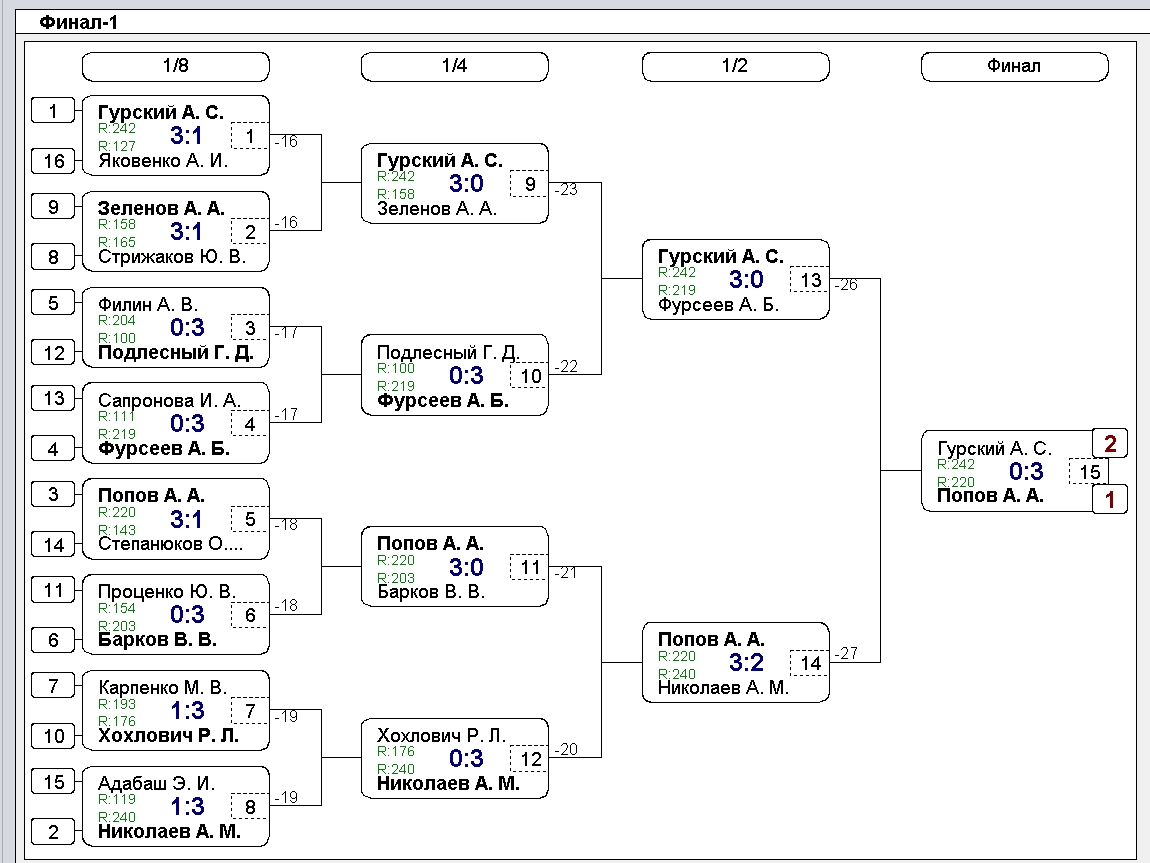This screenshot has width=1150, height=863.
Task: Click seed box number 12
Action: click(53, 353)
